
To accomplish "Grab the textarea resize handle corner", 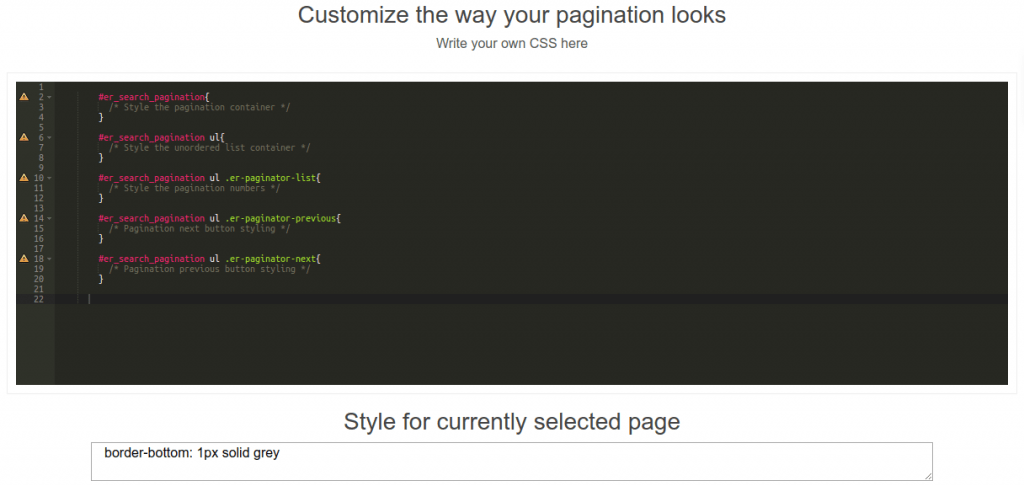I will (927, 476).
